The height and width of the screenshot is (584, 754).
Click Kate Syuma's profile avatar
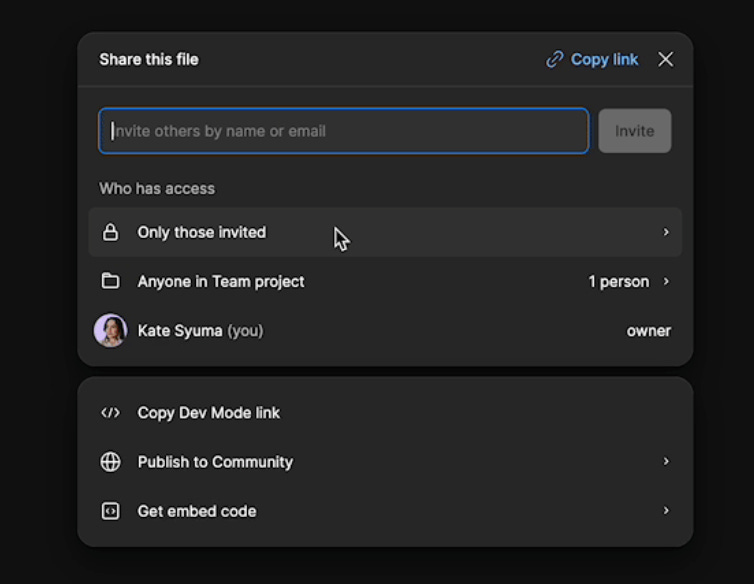click(111, 330)
